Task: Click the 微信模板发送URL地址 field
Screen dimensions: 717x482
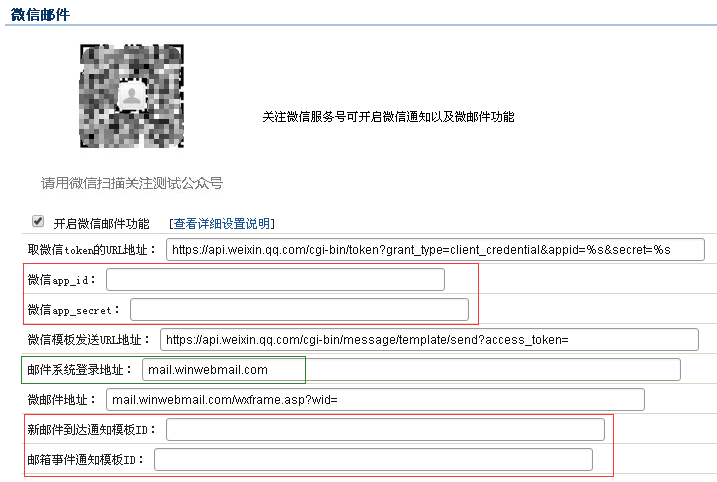Action: pos(429,340)
